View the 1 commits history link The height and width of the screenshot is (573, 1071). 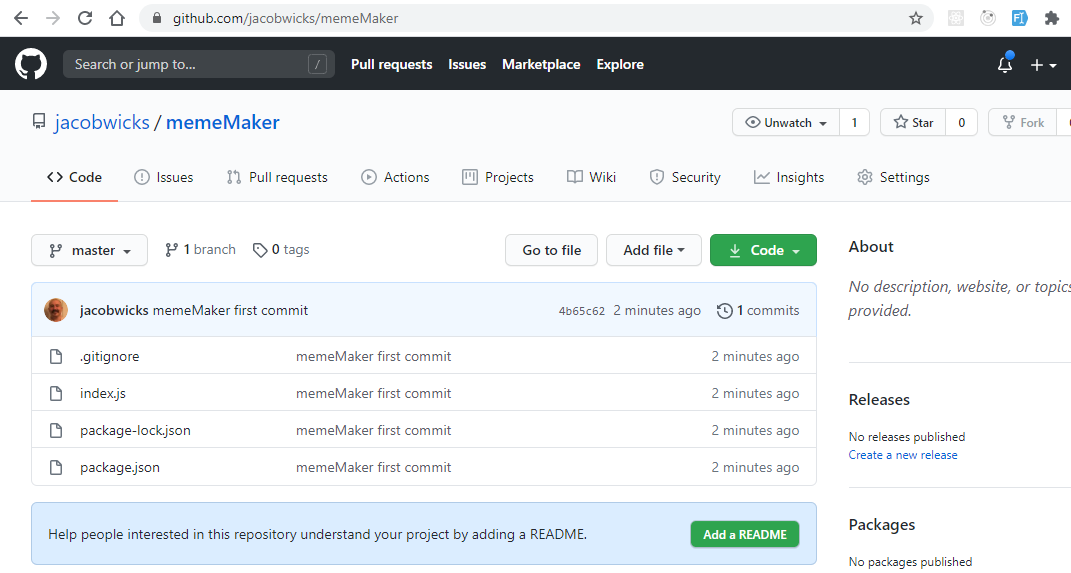click(x=758, y=310)
